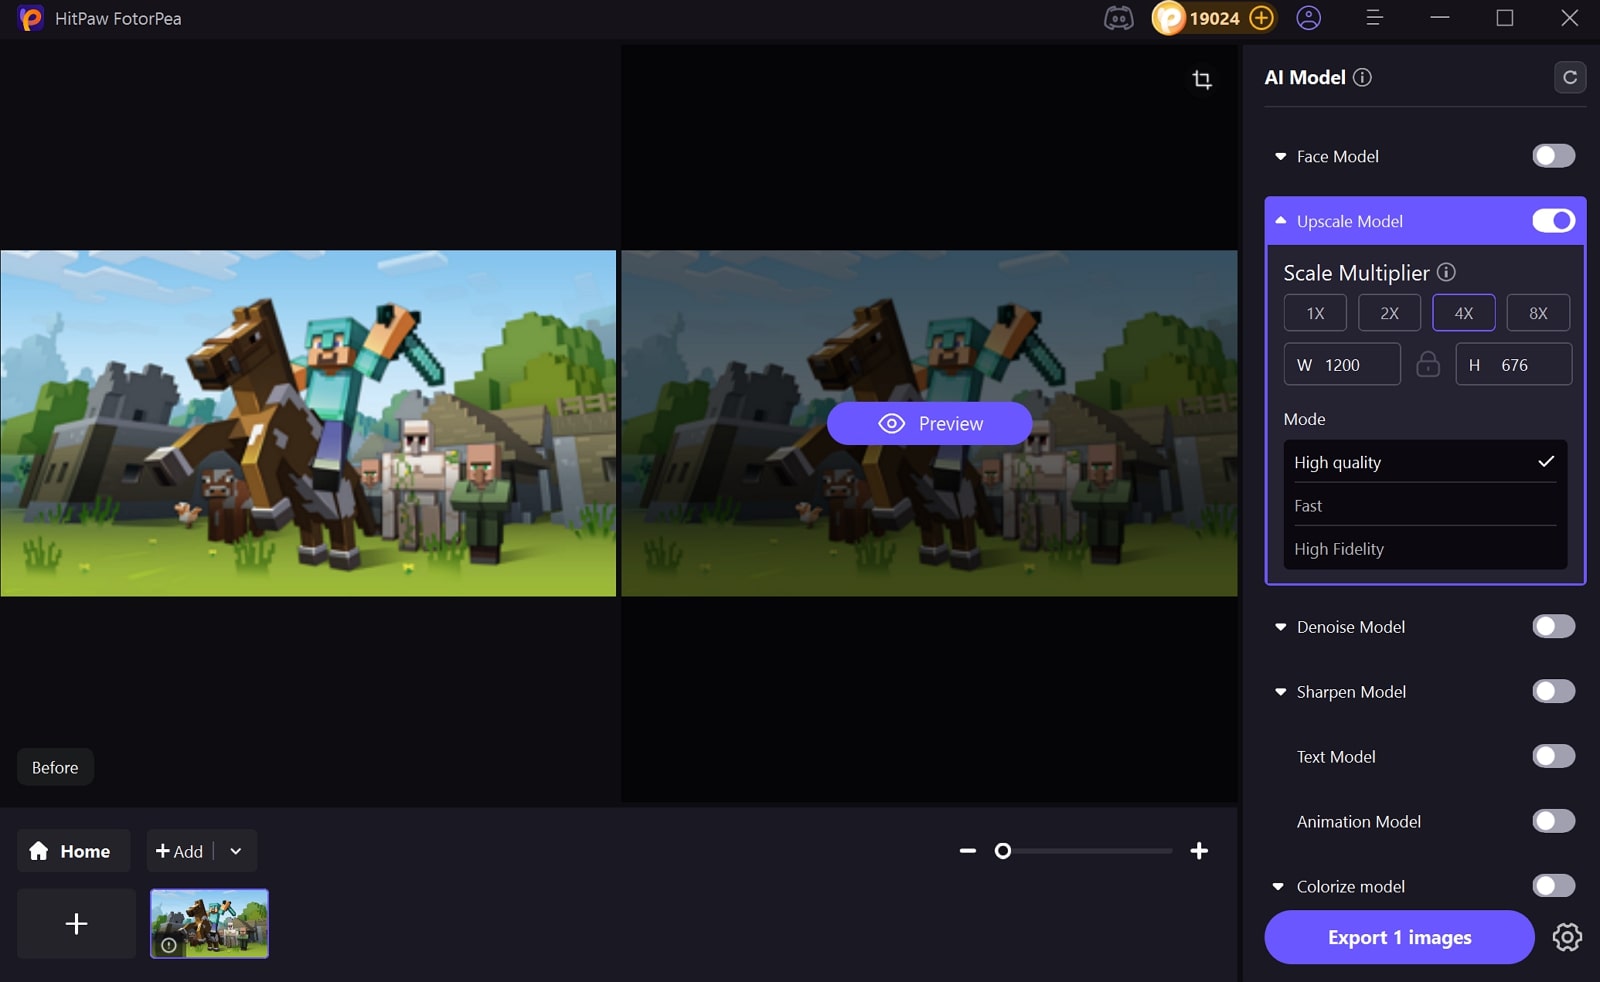Enable the Sharpen Model toggle
The width and height of the screenshot is (1600, 982).
point(1553,691)
